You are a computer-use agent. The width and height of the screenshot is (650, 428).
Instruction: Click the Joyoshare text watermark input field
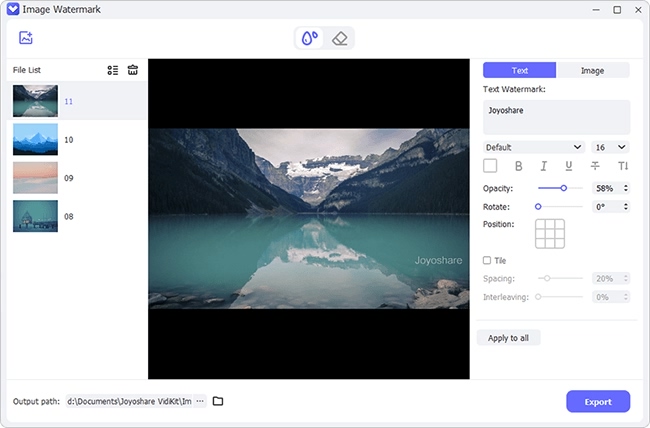pos(556,117)
